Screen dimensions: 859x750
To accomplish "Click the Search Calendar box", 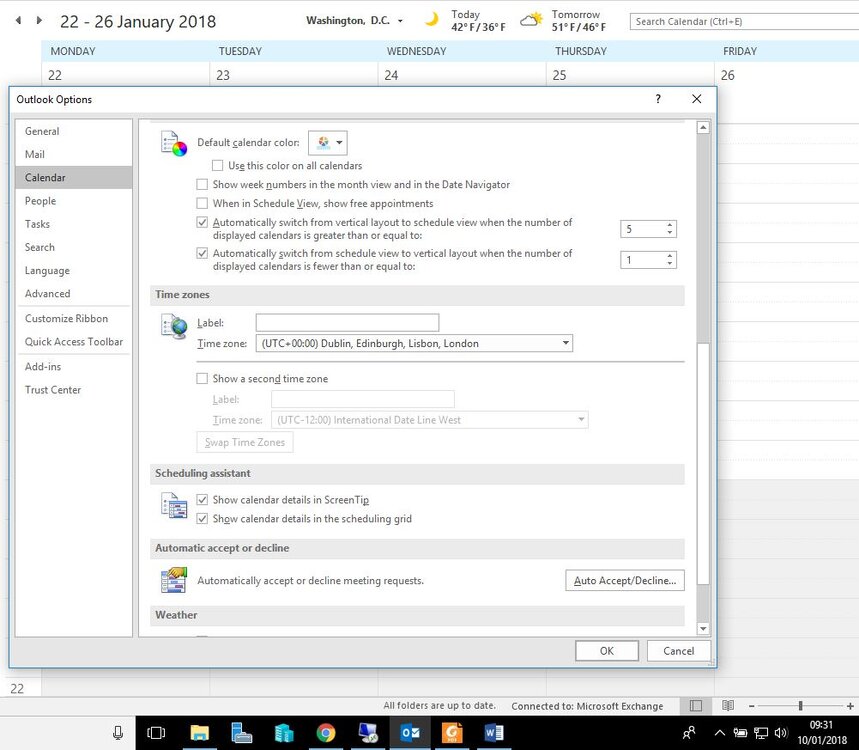I will [745, 21].
